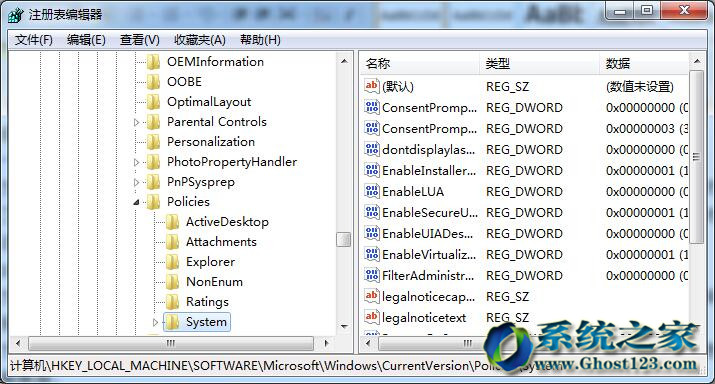715x384 pixels.
Task: Expand the Parental Controls key
Action: point(136,122)
